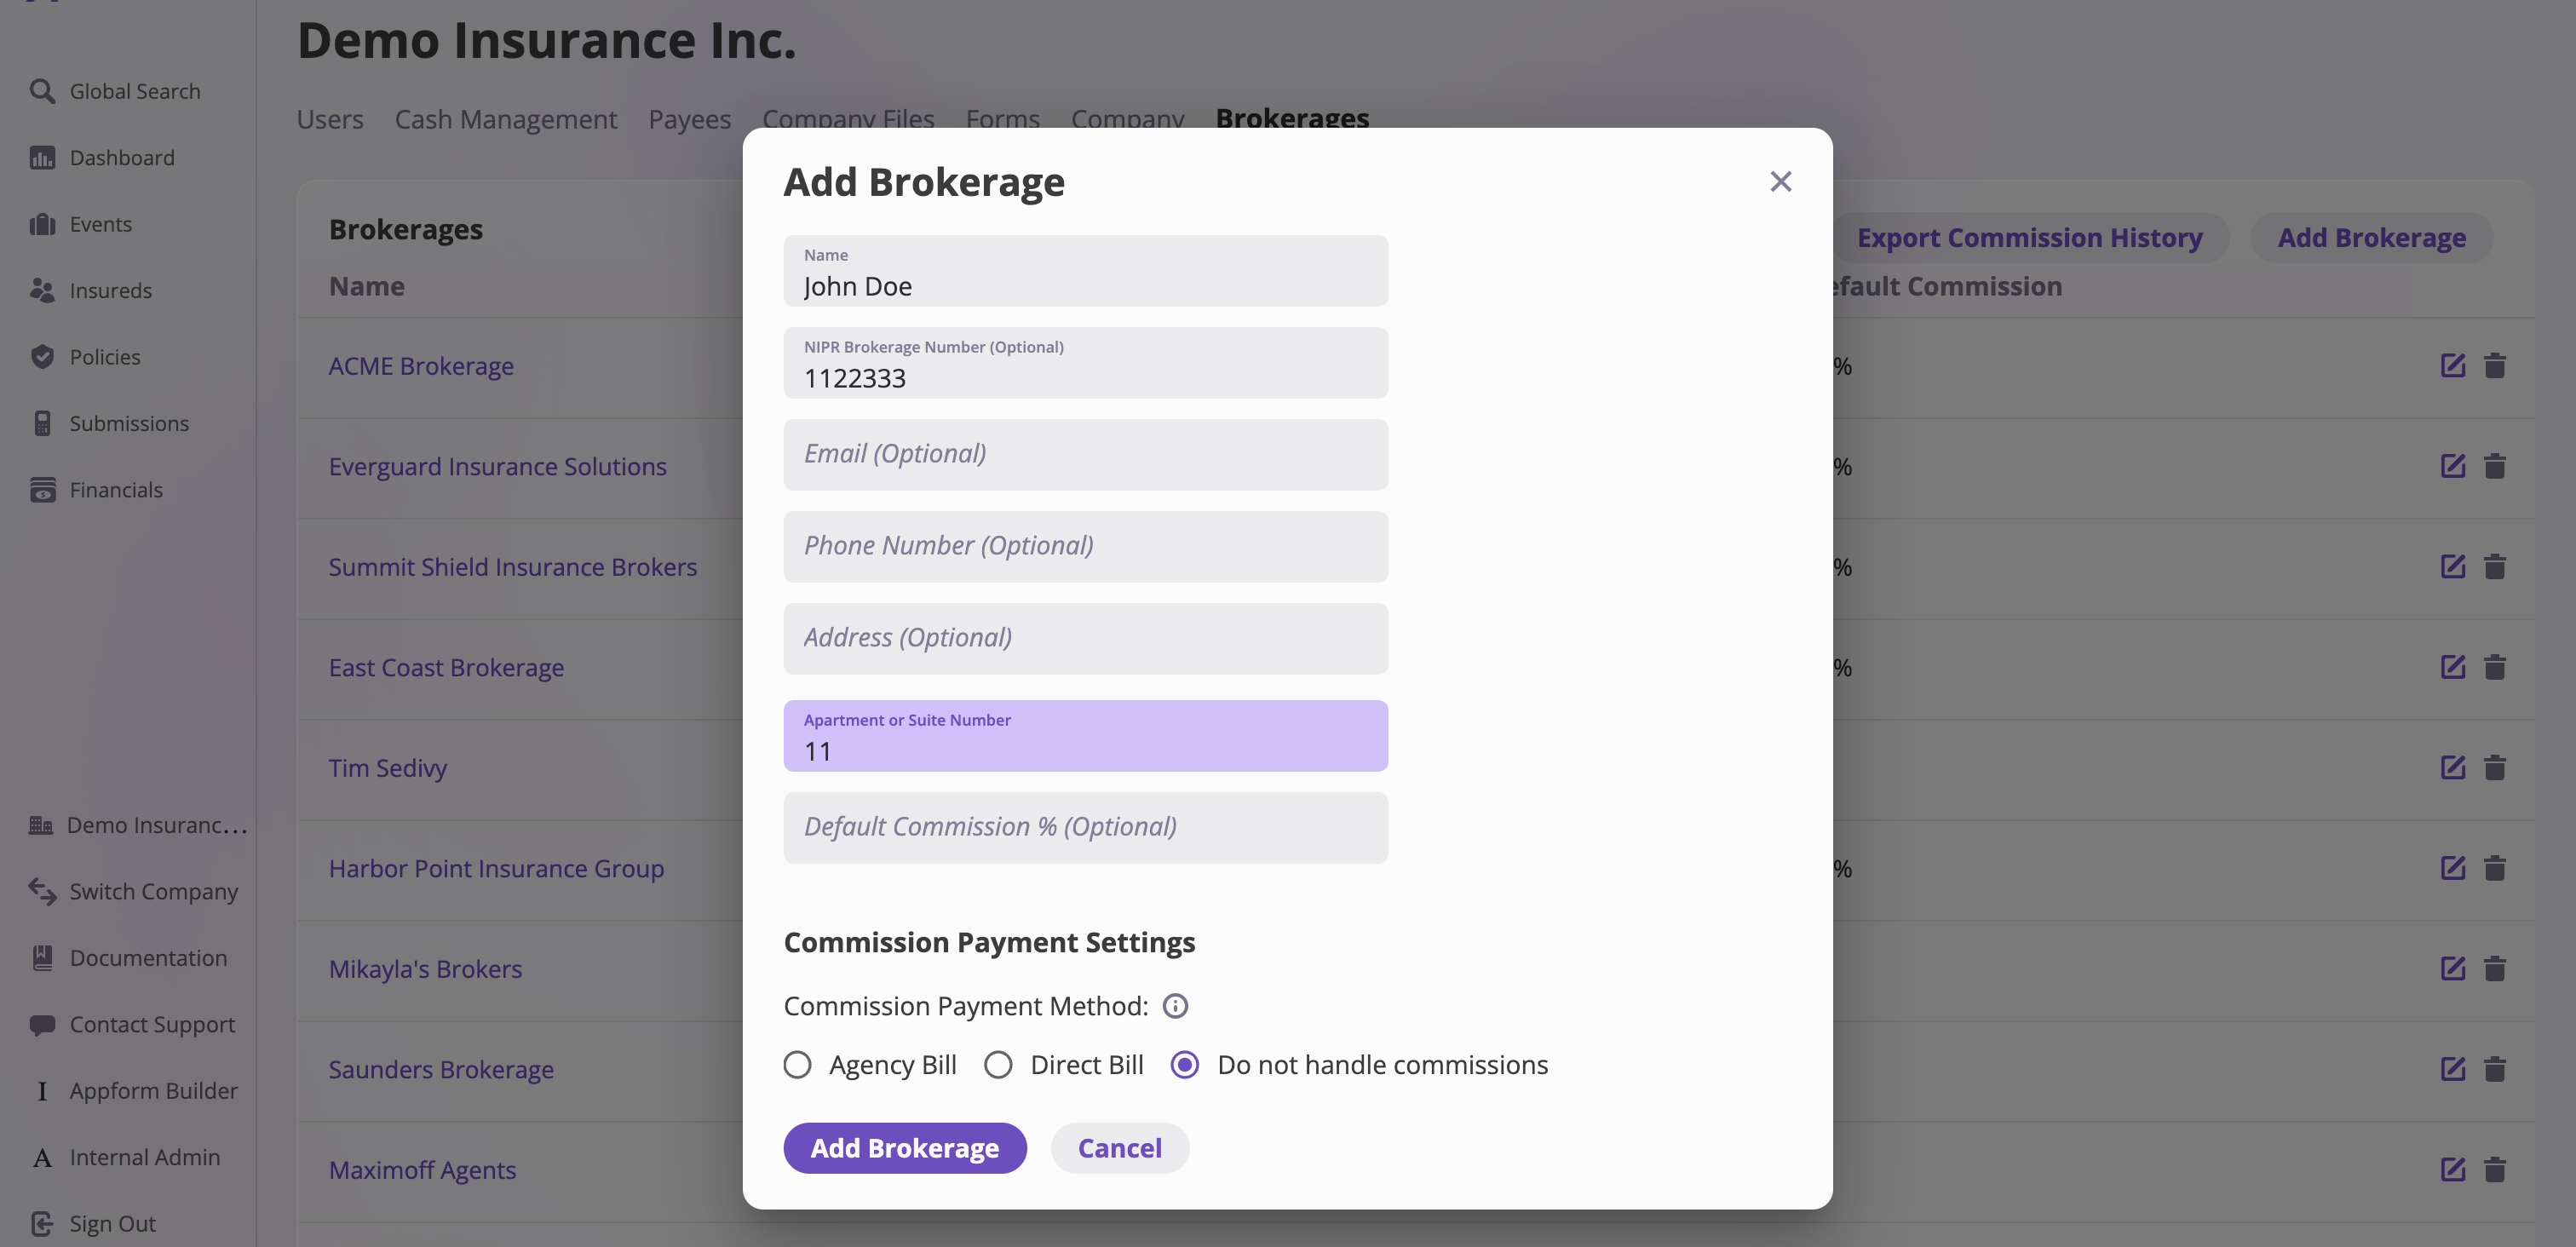Image resolution: width=2576 pixels, height=1247 pixels.
Task: Open Summit Shield Insurance Brokers link
Action: (512, 567)
